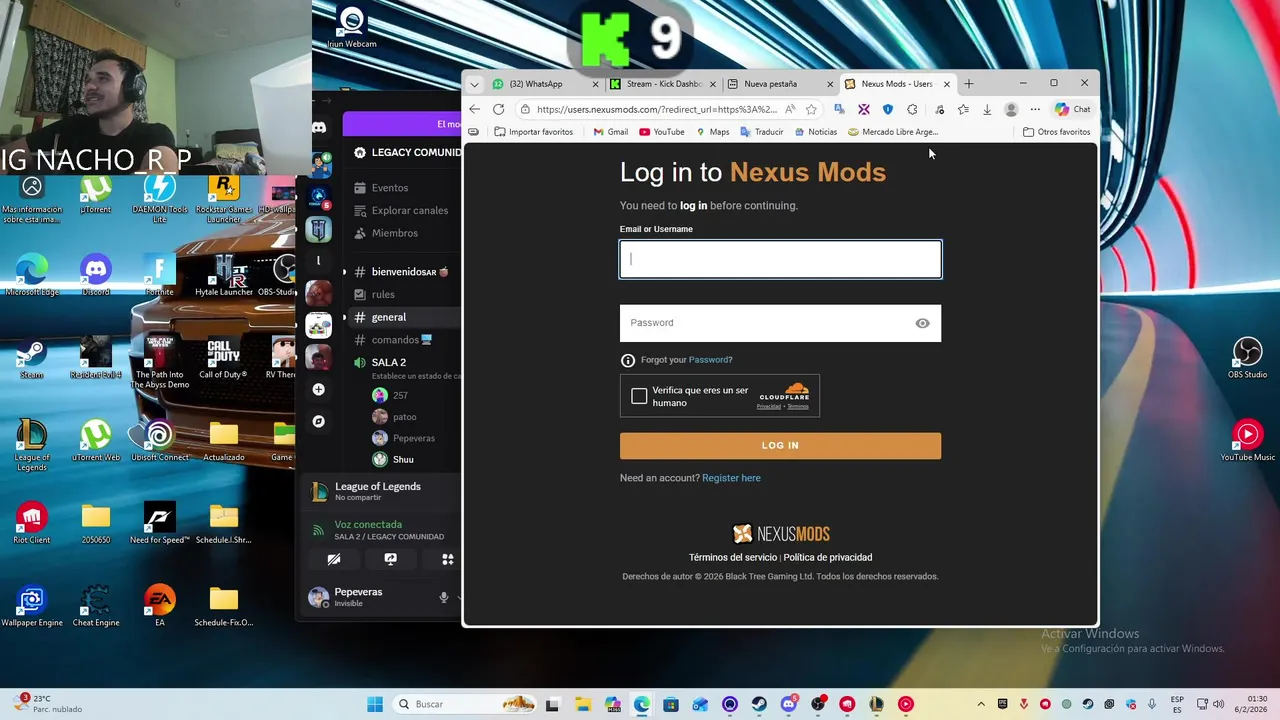The image size is (1280, 720).
Task: Select the Wallpaper Engine desktop icon
Action: pyautogui.click(x=32, y=606)
